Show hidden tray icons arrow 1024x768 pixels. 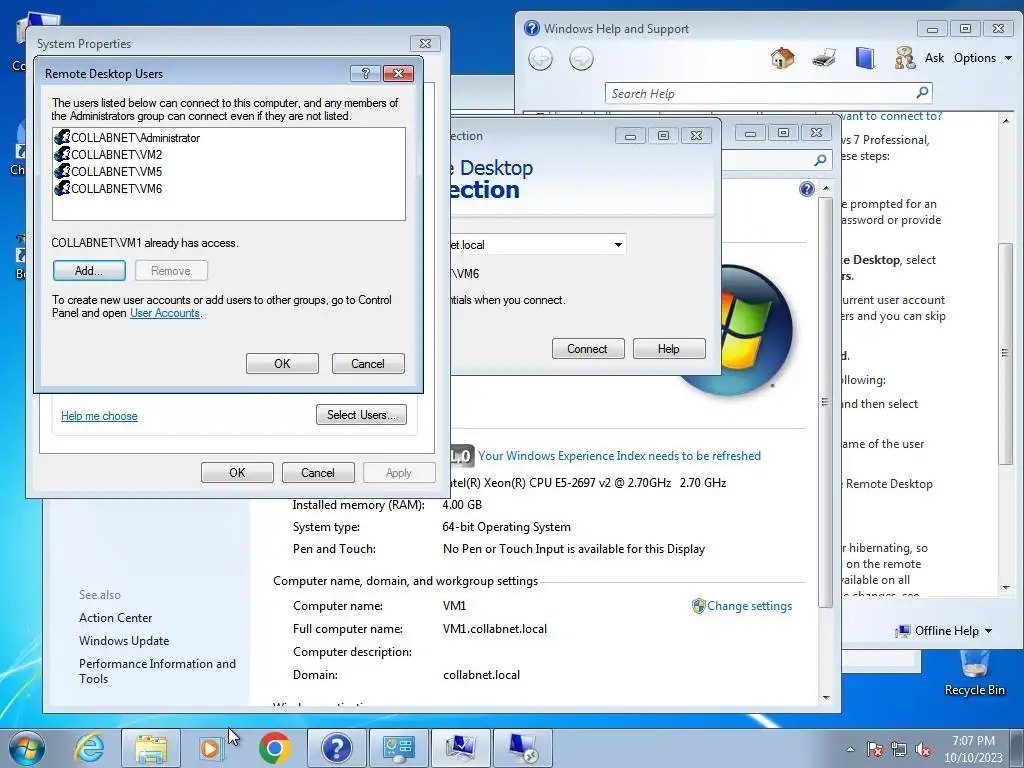pos(850,750)
